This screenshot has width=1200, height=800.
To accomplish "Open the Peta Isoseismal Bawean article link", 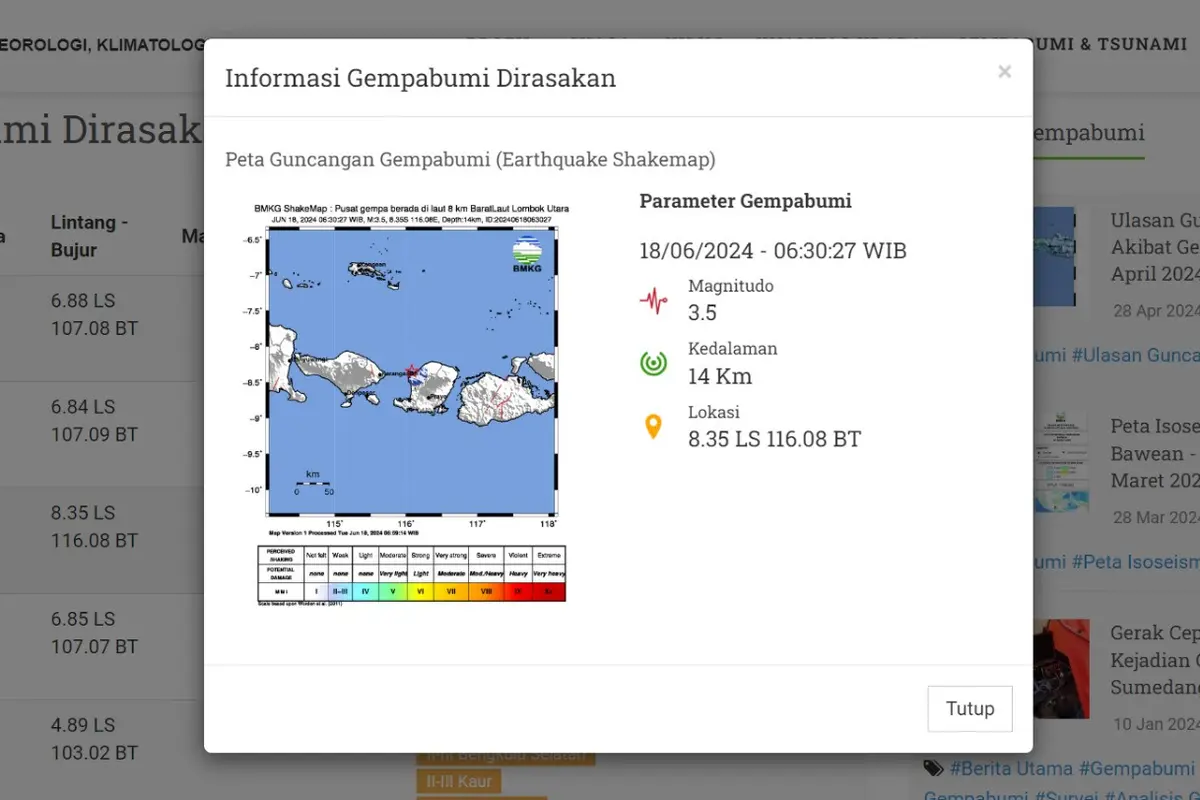I will [1155, 453].
